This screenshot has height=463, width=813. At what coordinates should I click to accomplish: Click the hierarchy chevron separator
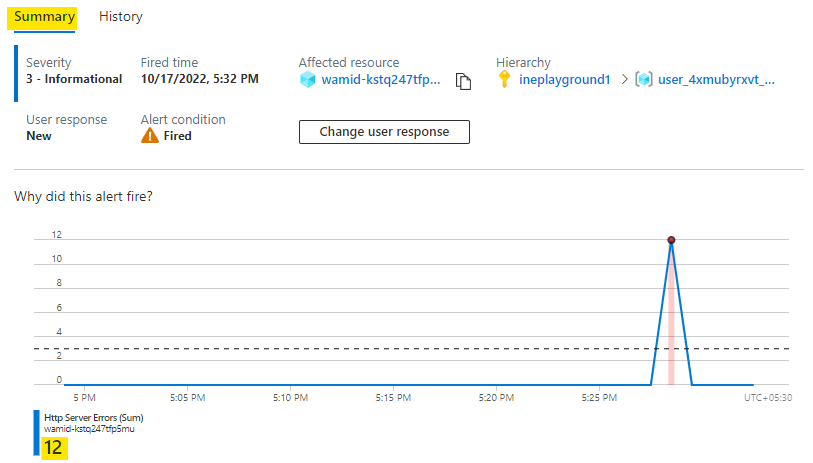(624, 80)
